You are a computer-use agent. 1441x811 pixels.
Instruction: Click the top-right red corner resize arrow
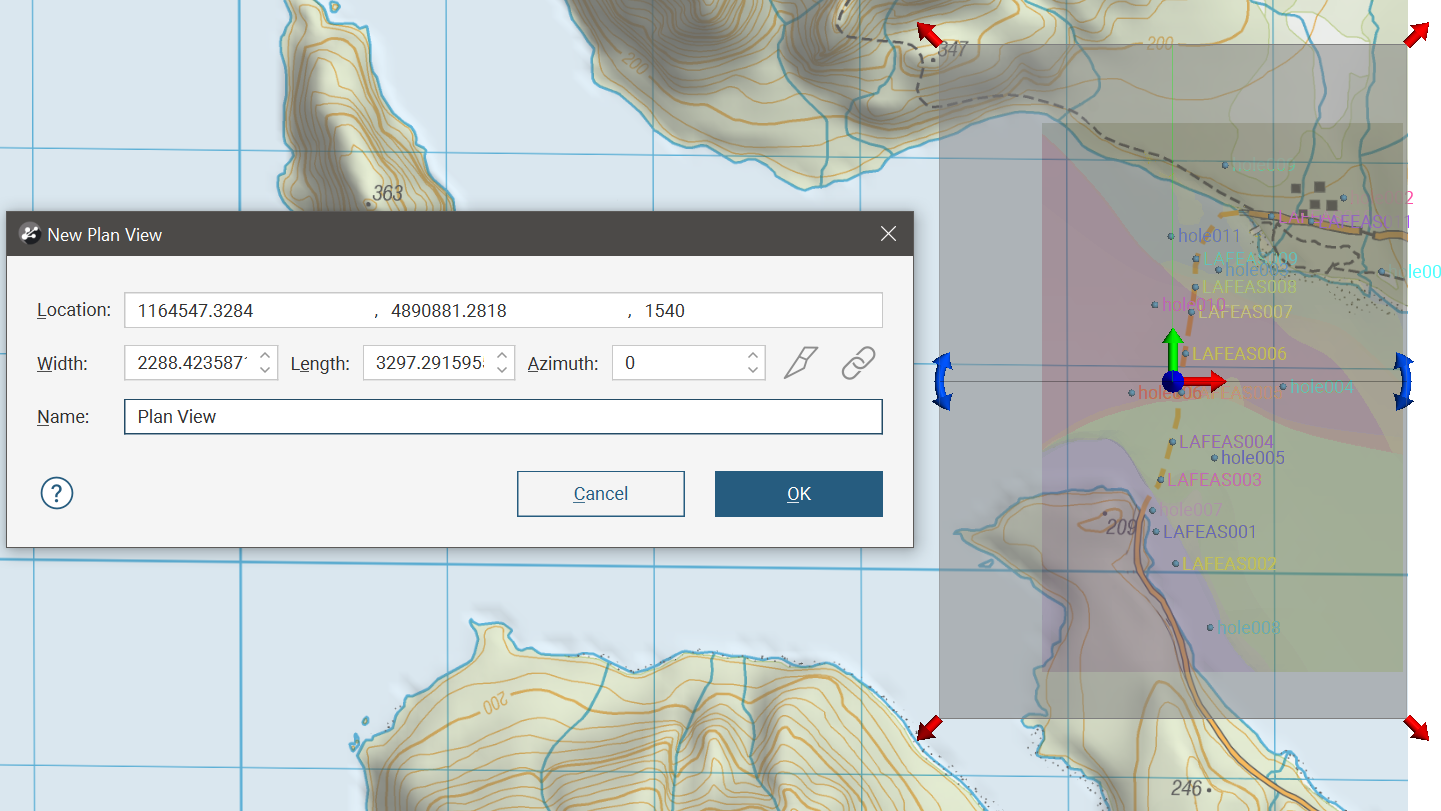(1416, 35)
